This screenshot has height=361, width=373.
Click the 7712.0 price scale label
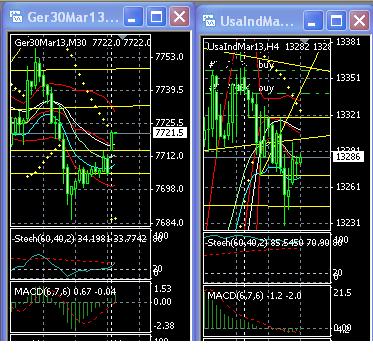pos(169,156)
